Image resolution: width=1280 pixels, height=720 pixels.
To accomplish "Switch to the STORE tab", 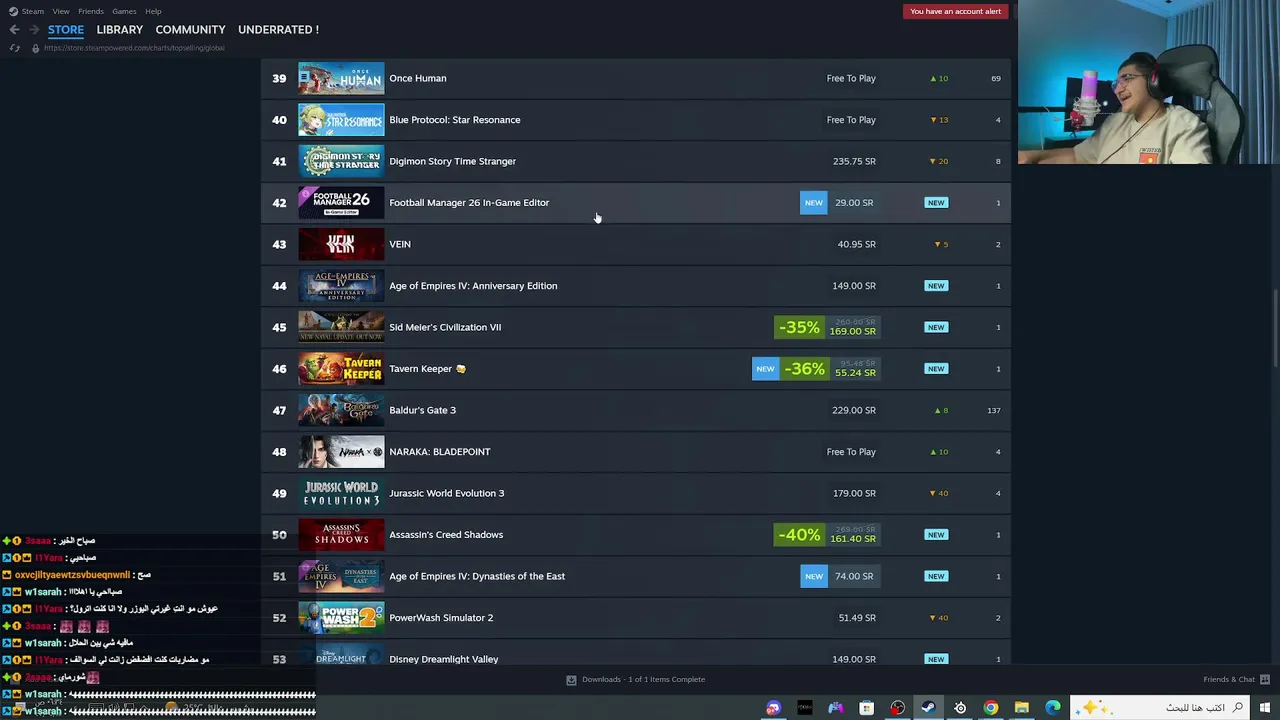I will click(x=66, y=30).
